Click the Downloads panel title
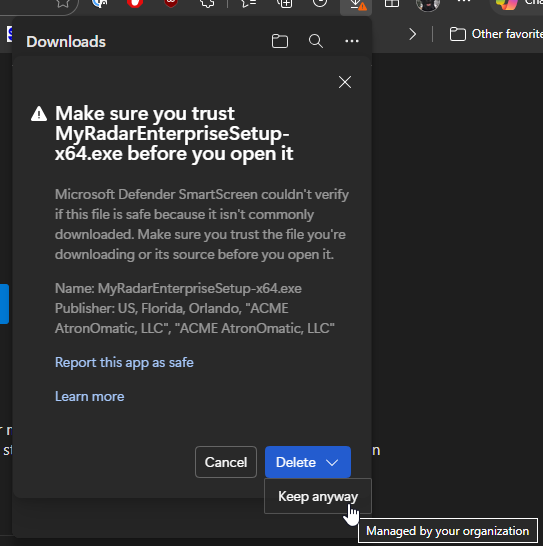The height and width of the screenshot is (546, 543). (66, 42)
